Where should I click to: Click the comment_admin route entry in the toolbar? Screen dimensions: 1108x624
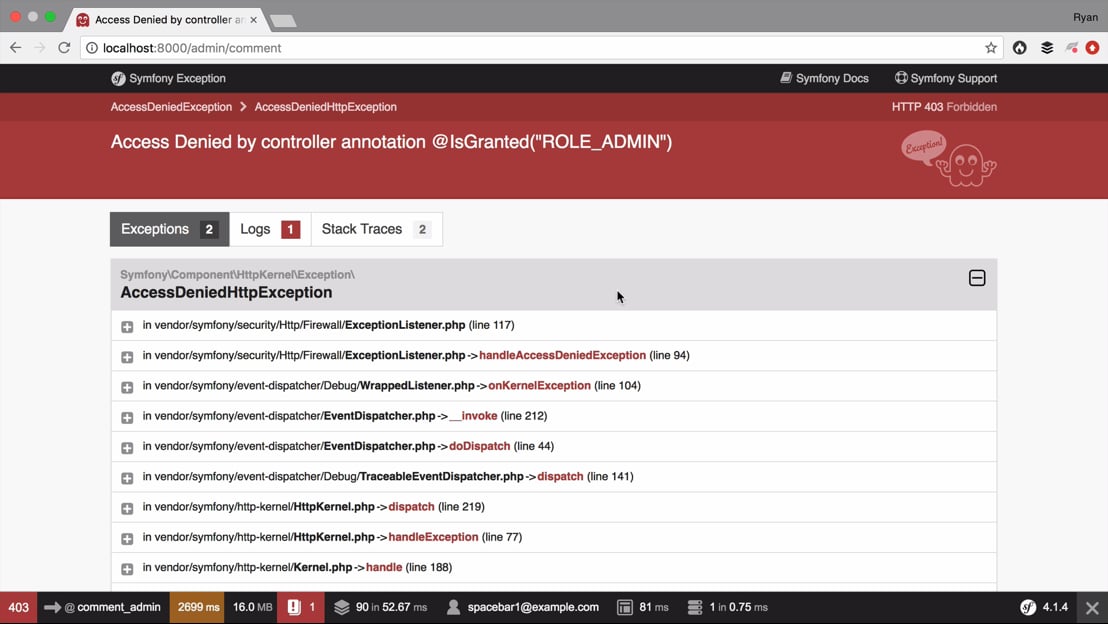(x=102, y=607)
